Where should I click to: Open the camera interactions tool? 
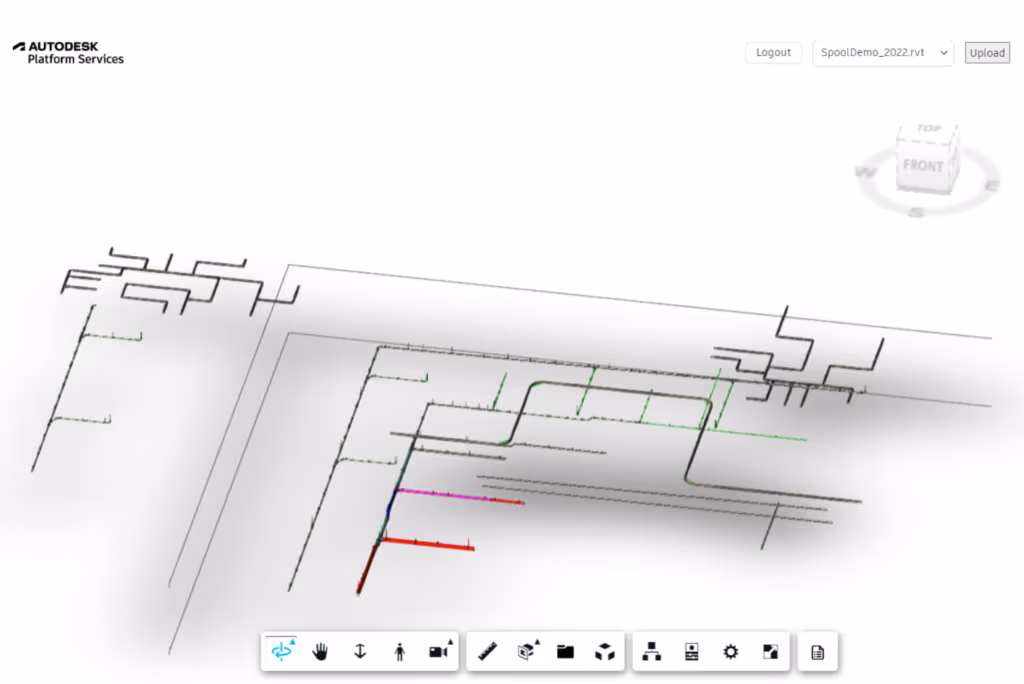click(x=436, y=651)
